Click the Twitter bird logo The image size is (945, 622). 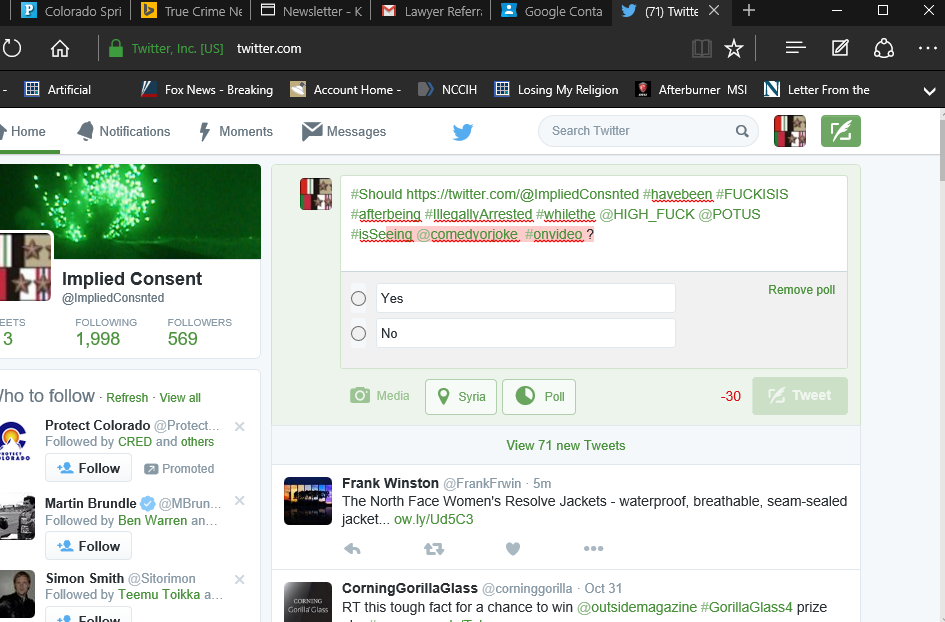pyautogui.click(x=463, y=131)
